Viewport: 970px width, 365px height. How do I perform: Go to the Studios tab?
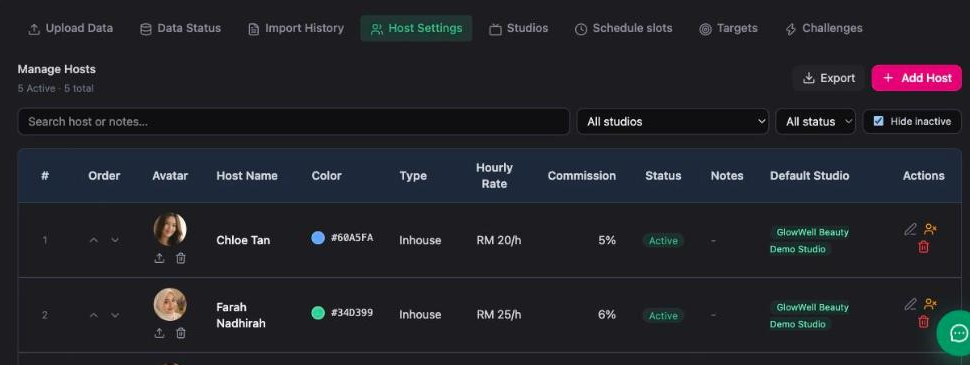[x=518, y=28]
